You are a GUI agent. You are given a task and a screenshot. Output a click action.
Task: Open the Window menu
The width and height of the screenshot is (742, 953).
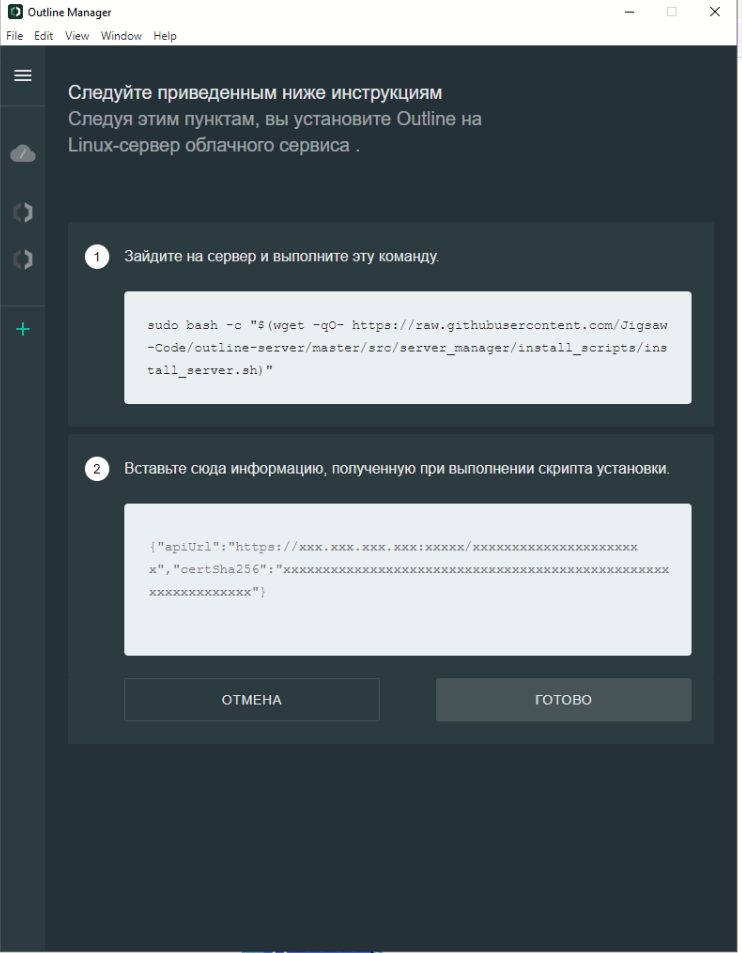pyautogui.click(x=122, y=36)
